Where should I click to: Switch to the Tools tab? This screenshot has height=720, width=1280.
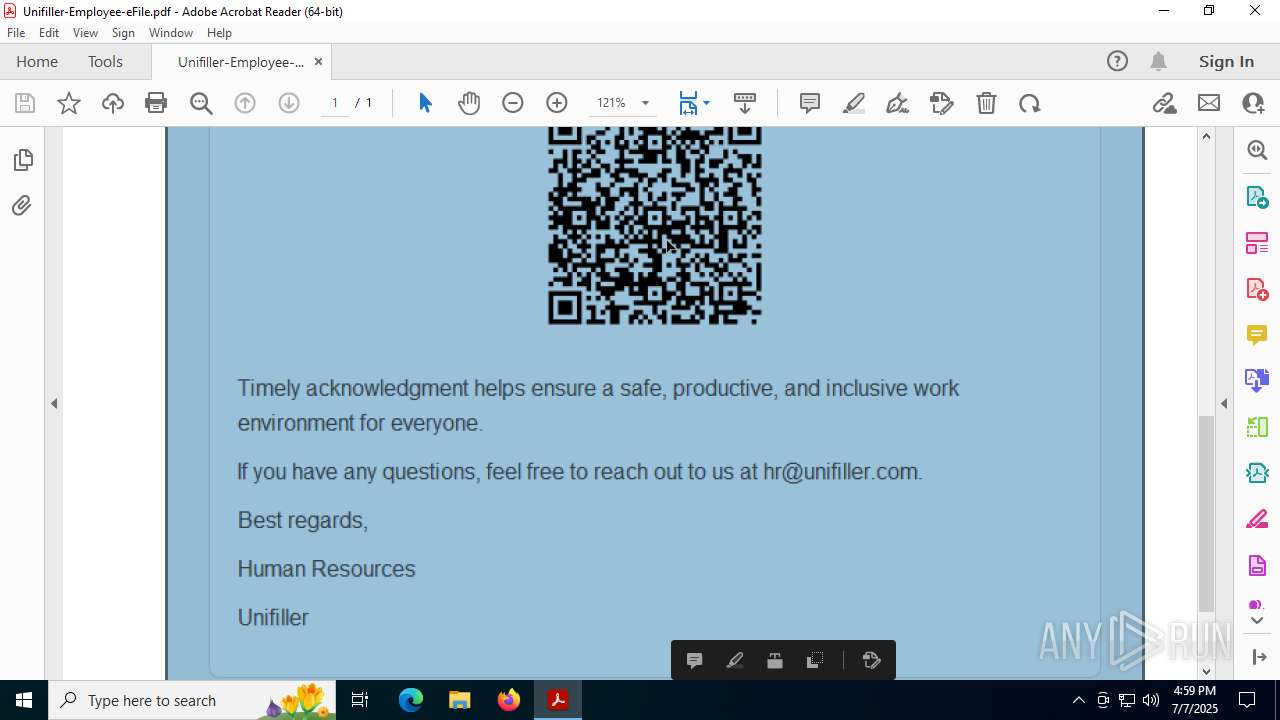click(x=105, y=61)
